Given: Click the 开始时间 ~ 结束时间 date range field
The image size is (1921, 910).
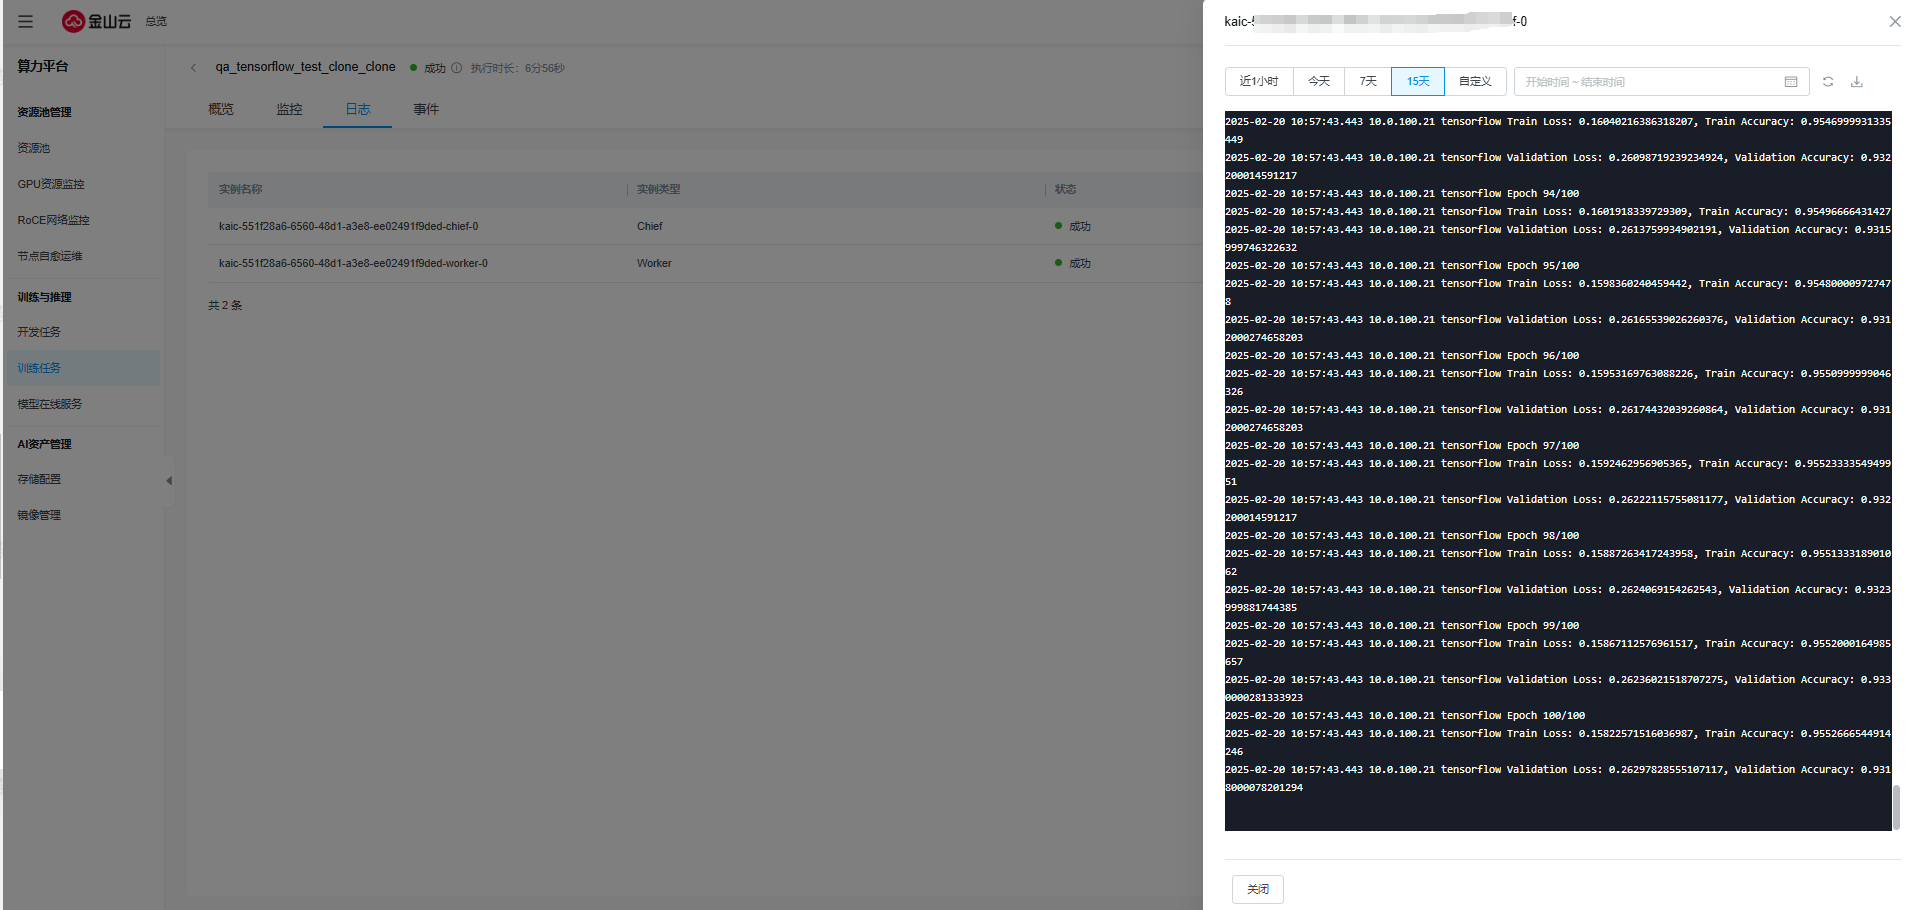Looking at the screenshot, I should point(1661,81).
